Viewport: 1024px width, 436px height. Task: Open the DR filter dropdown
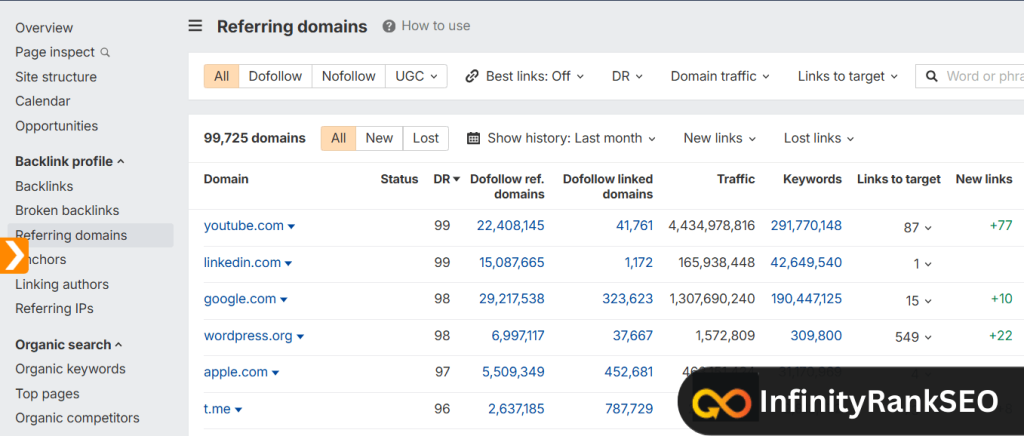coord(628,76)
